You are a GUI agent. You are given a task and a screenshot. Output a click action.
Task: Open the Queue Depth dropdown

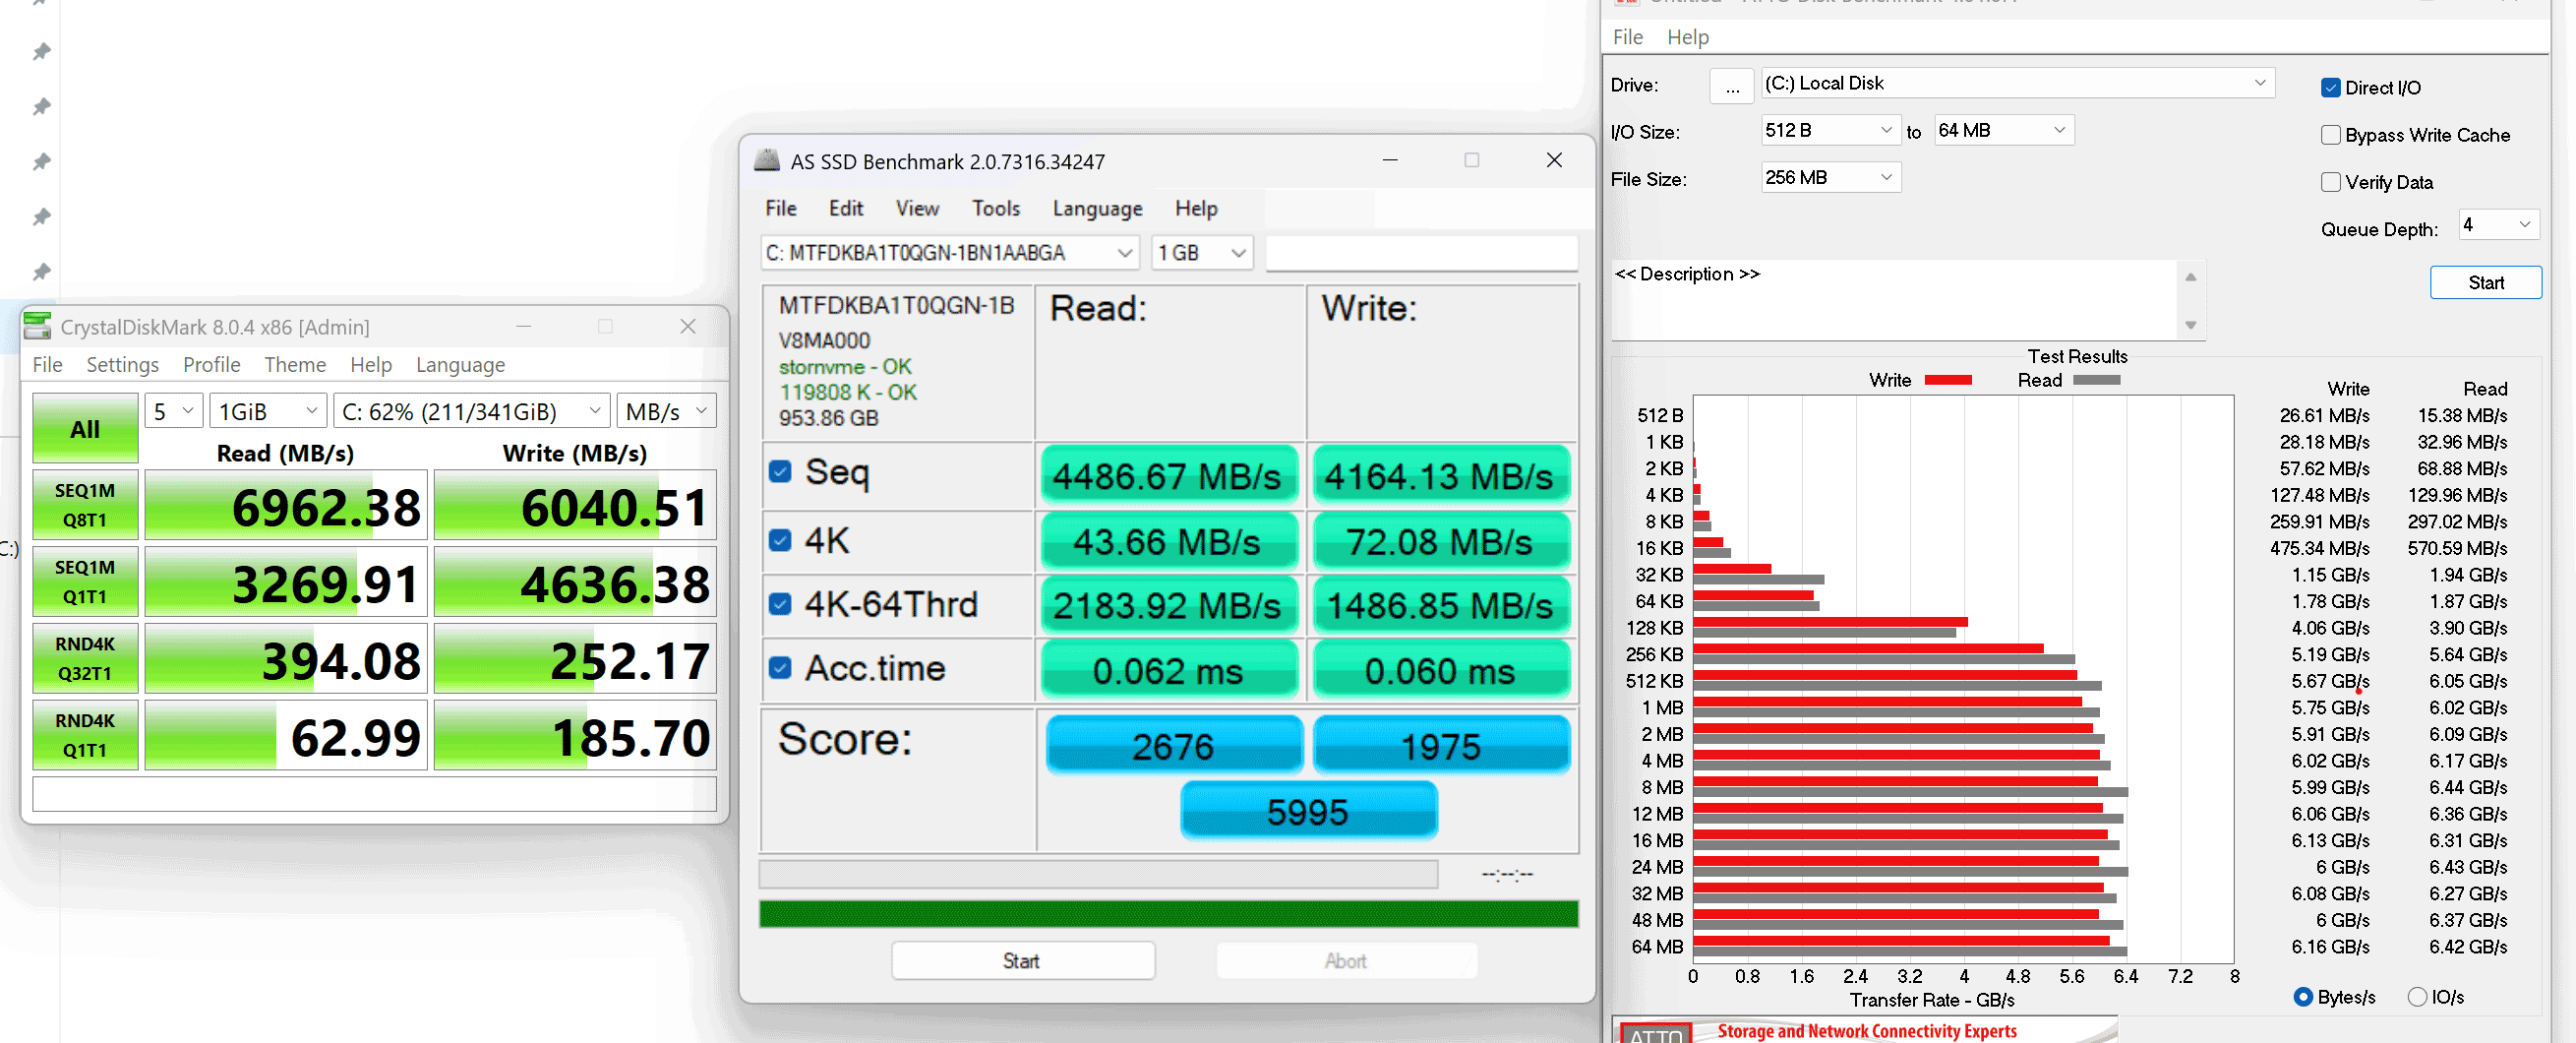click(2498, 225)
